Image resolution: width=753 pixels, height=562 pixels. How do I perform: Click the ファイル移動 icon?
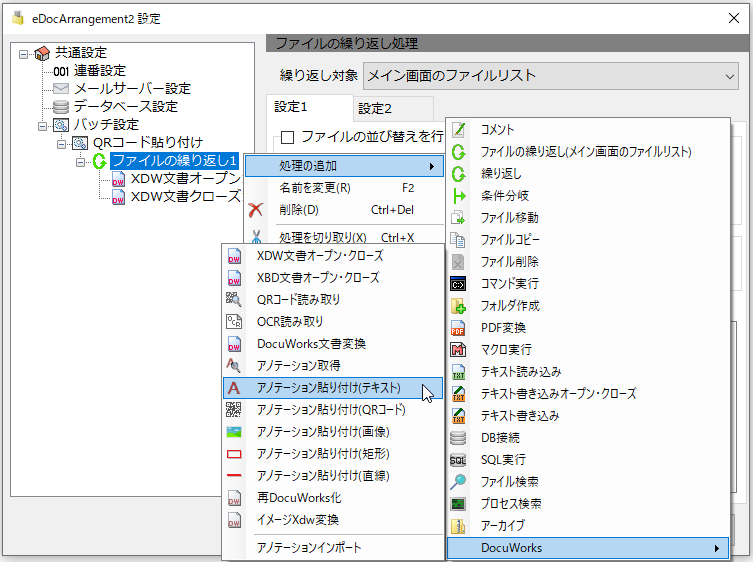pyautogui.click(x=459, y=218)
